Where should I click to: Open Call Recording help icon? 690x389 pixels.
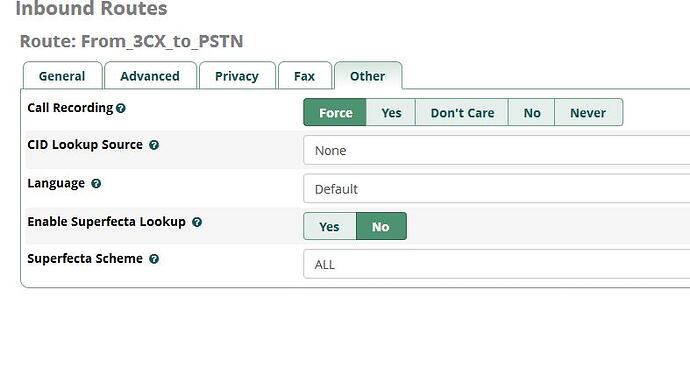click(121, 108)
